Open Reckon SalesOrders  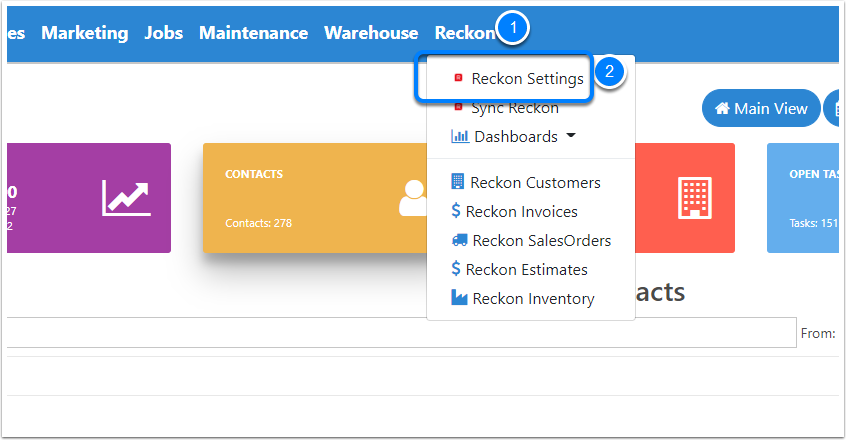[542, 240]
